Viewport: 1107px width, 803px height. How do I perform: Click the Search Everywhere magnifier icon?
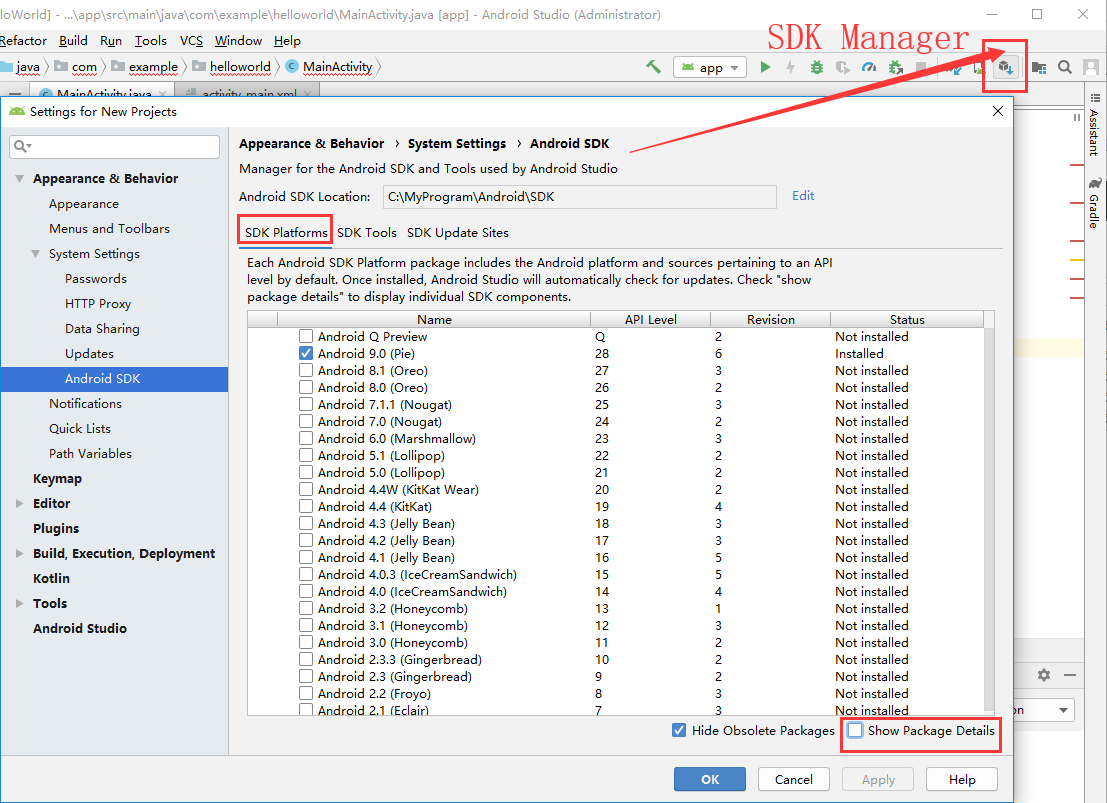point(1065,67)
